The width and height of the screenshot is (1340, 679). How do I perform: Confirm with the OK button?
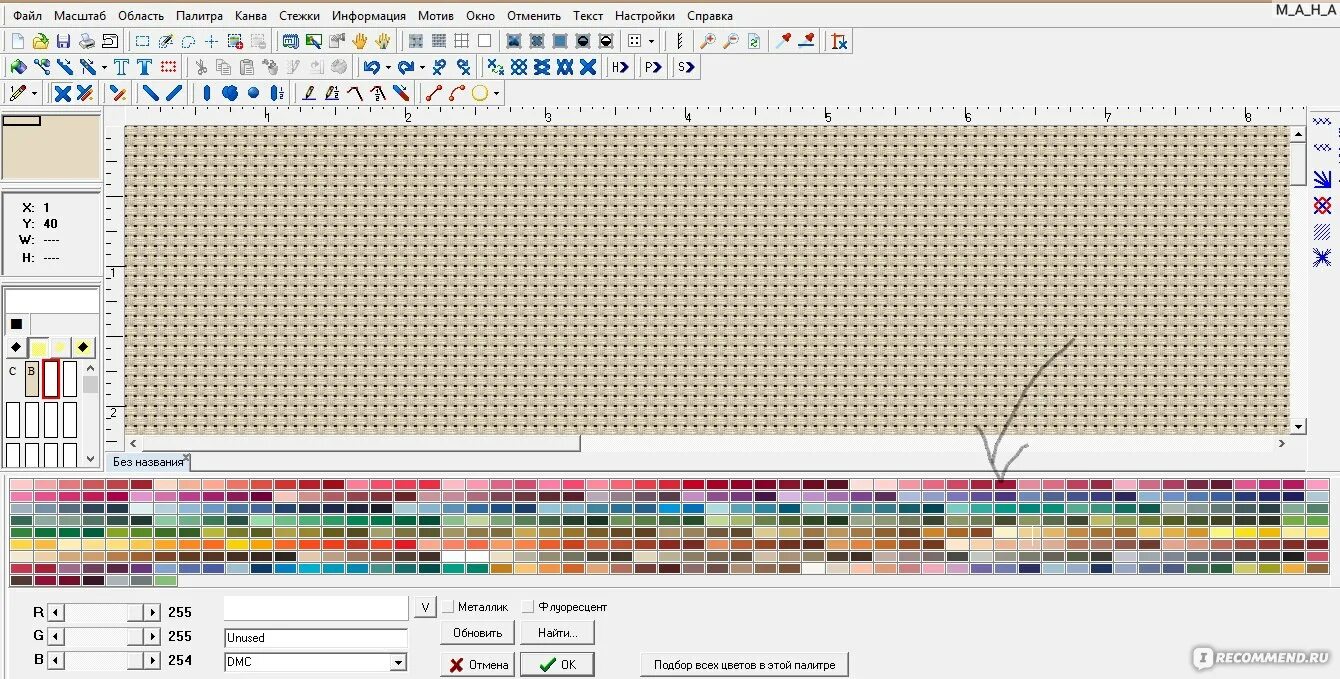coord(558,664)
